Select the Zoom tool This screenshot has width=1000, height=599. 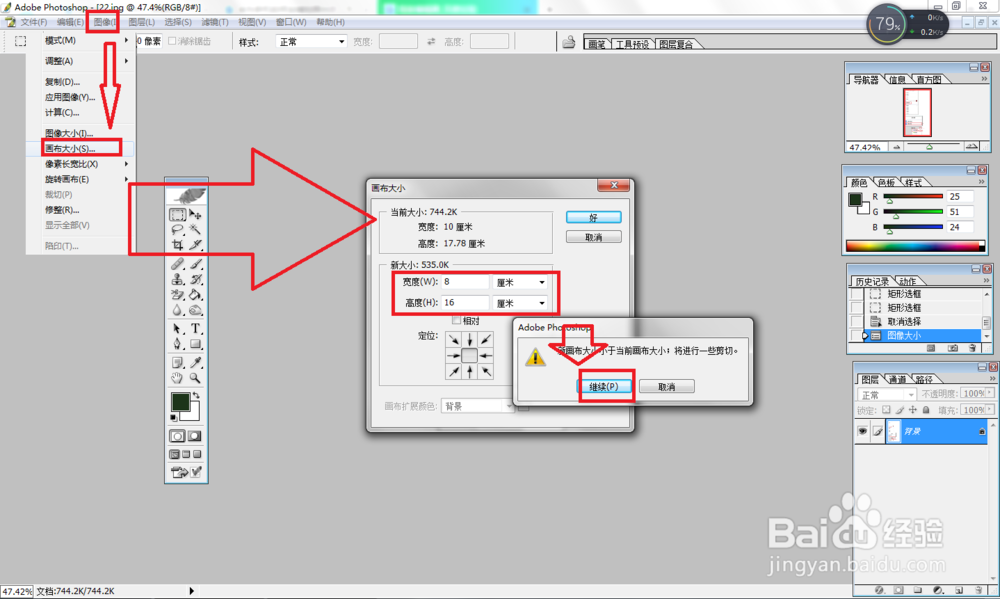[x=195, y=378]
